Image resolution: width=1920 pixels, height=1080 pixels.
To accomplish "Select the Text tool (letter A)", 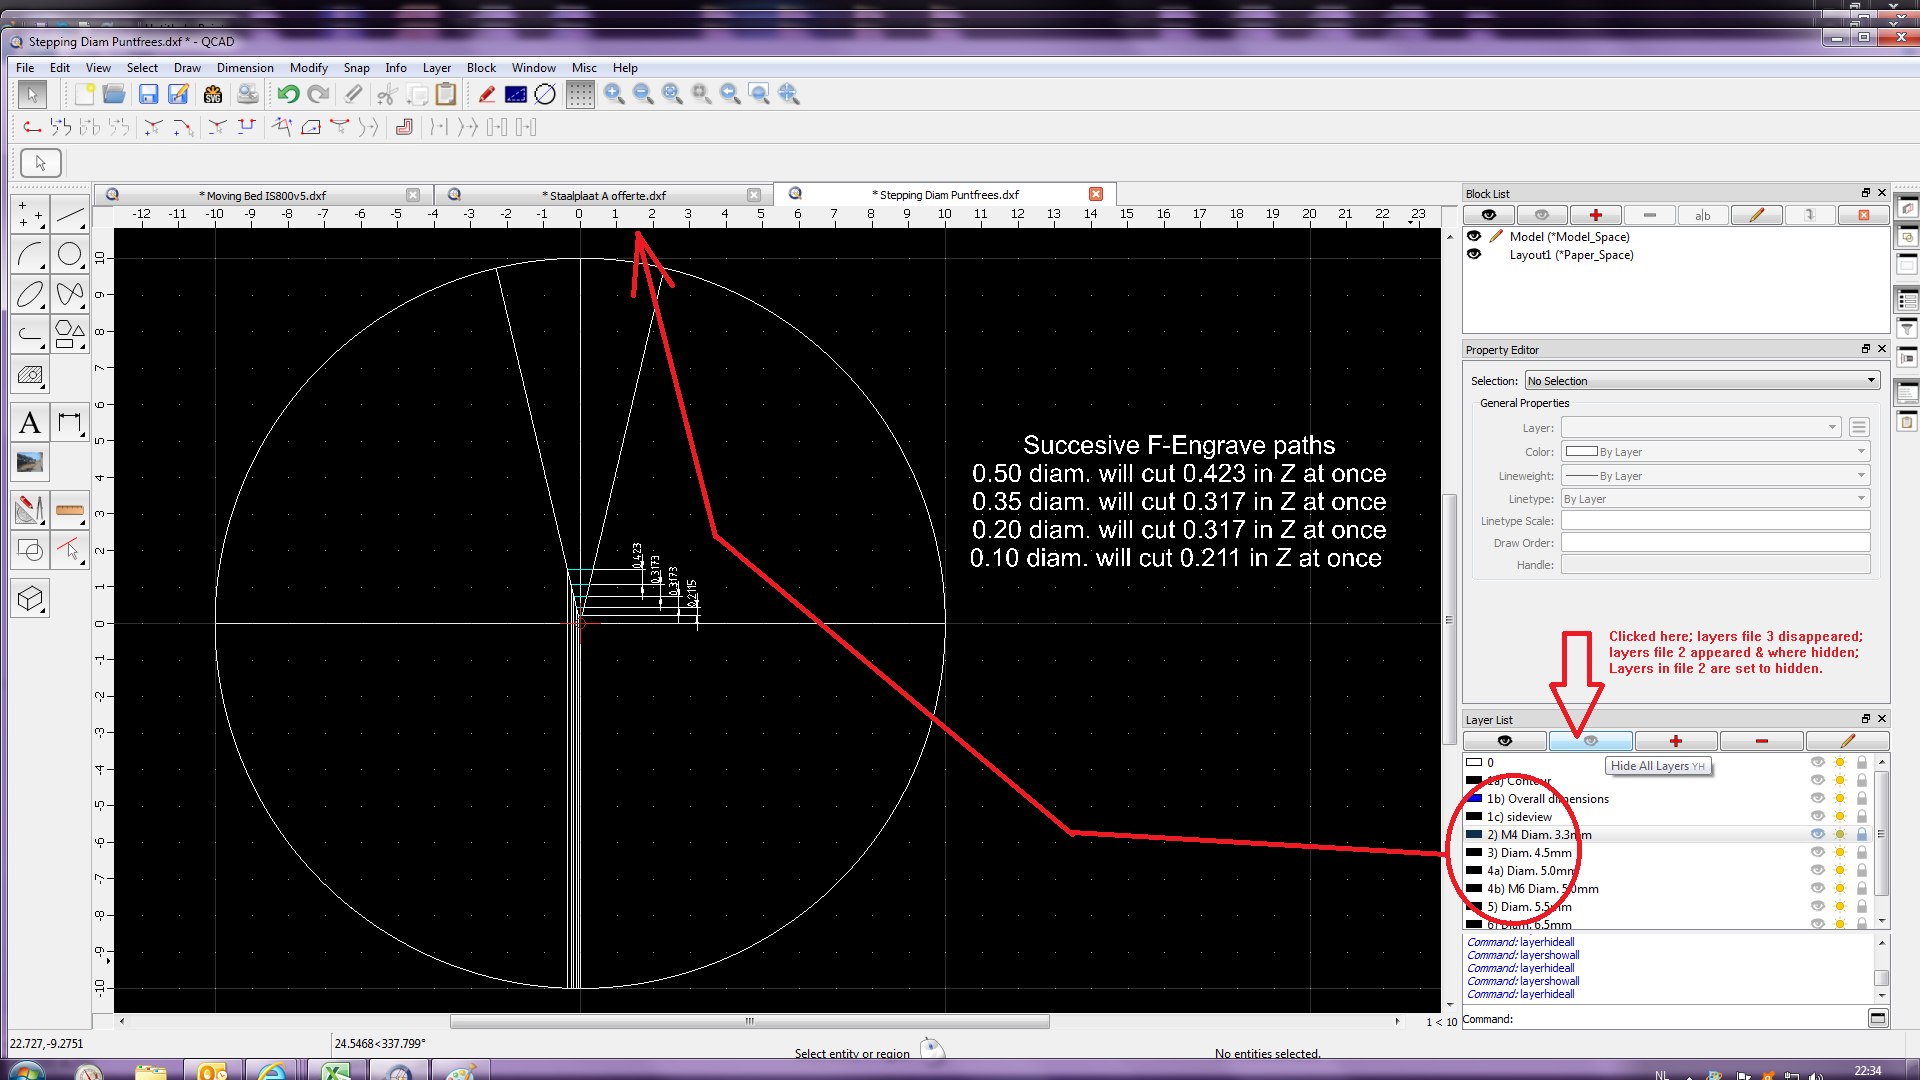I will click(x=30, y=423).
